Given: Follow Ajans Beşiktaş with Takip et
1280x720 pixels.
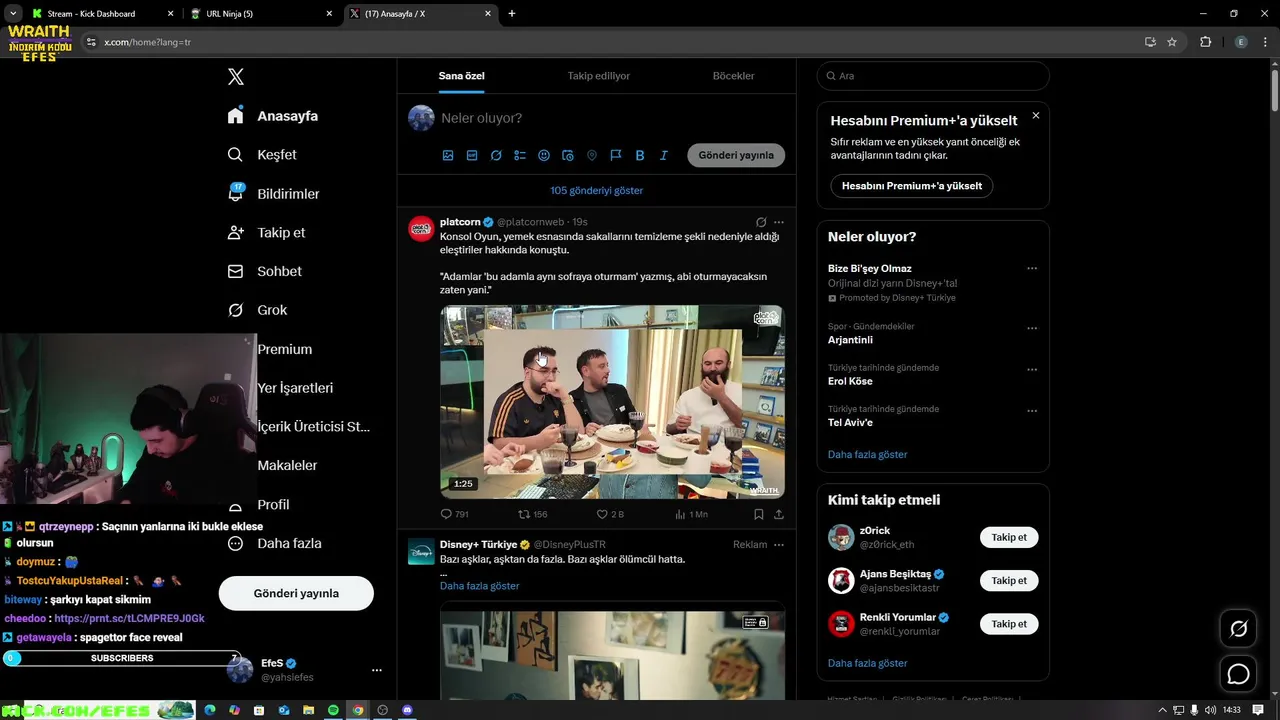Looking at the screenshot, I should (x=1009, y=580).
